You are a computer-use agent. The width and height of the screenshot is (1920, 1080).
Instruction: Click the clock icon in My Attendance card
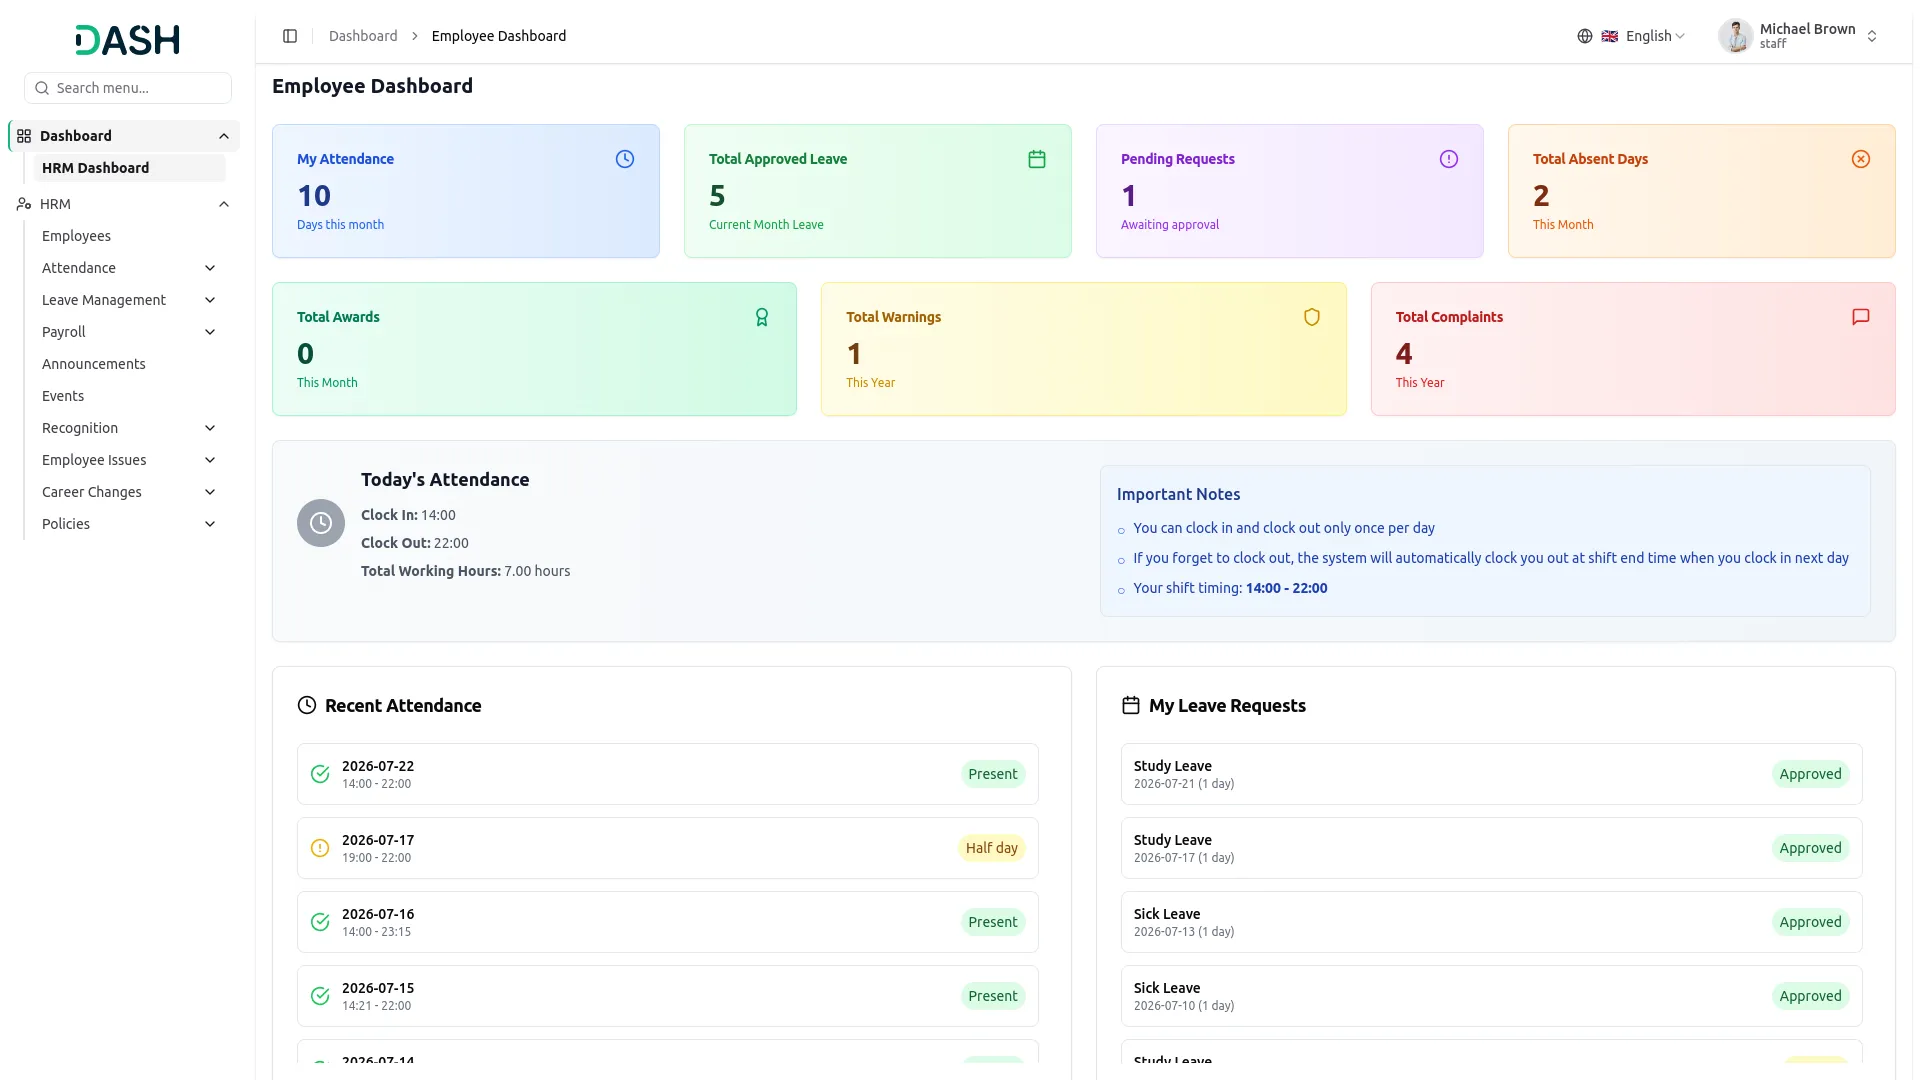pos(625,159)
